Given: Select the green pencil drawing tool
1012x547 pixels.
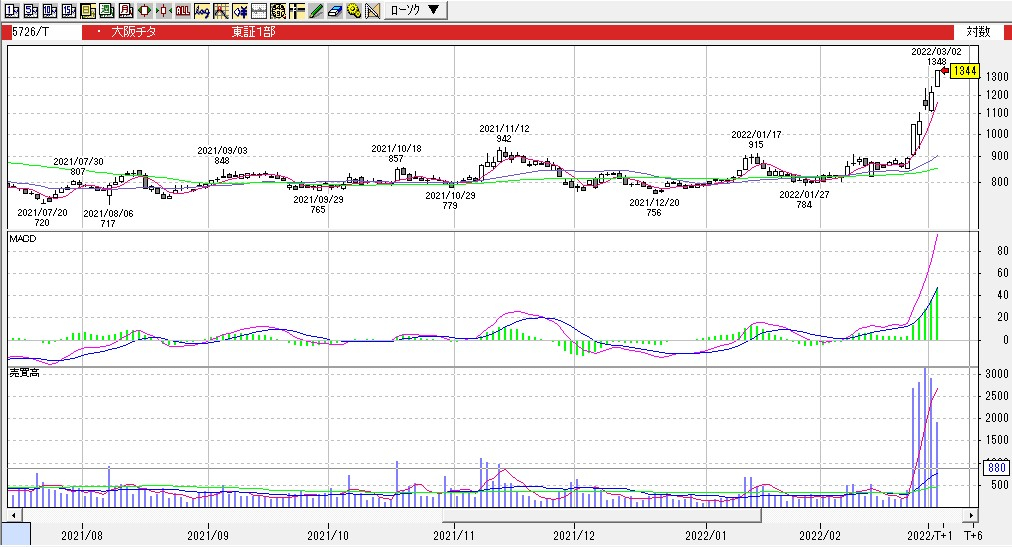Looking at the screenshot, I should click(316, 10).
